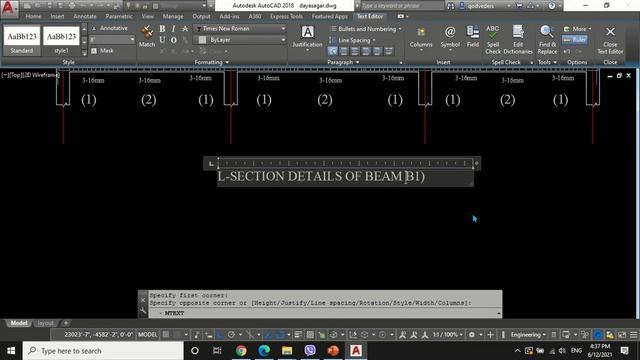Click the AutoCAD application menu logo

(9, 8)
